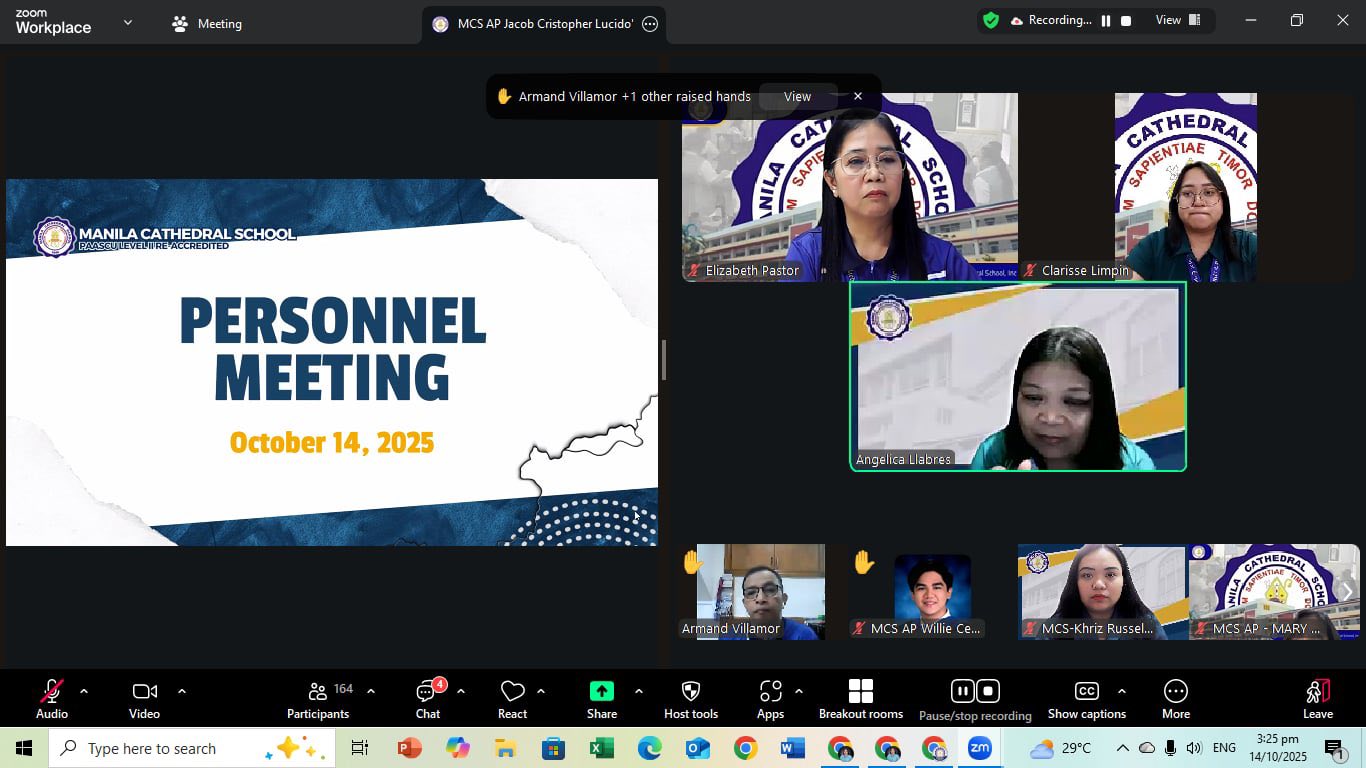The height and width of the screenshot is (768, 1366).
Task: Expand caption options arrow beside Show captions
Action: (x=1122, y=691)
